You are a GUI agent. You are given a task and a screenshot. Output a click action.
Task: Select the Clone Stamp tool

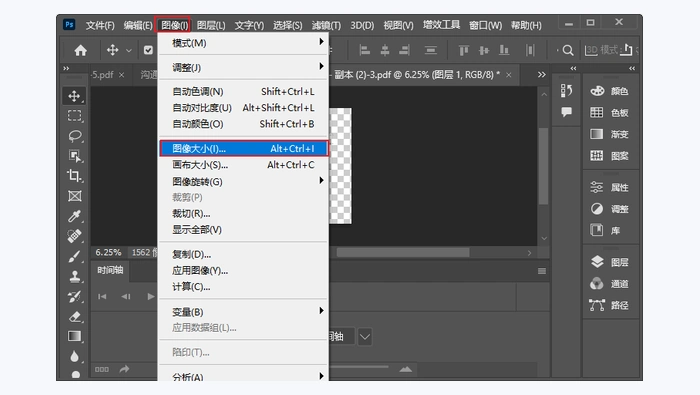point(75,276)
